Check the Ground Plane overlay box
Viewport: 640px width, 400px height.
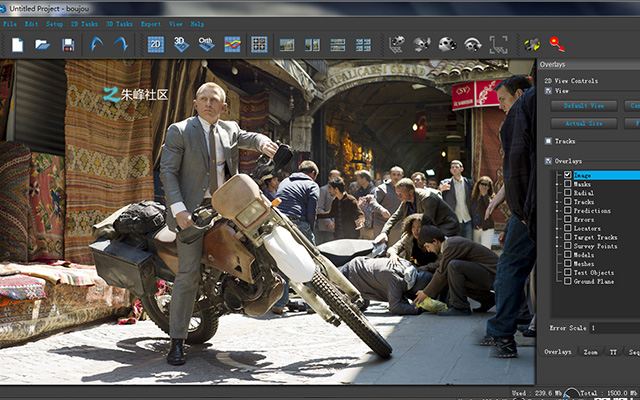[x=567, y=281]
